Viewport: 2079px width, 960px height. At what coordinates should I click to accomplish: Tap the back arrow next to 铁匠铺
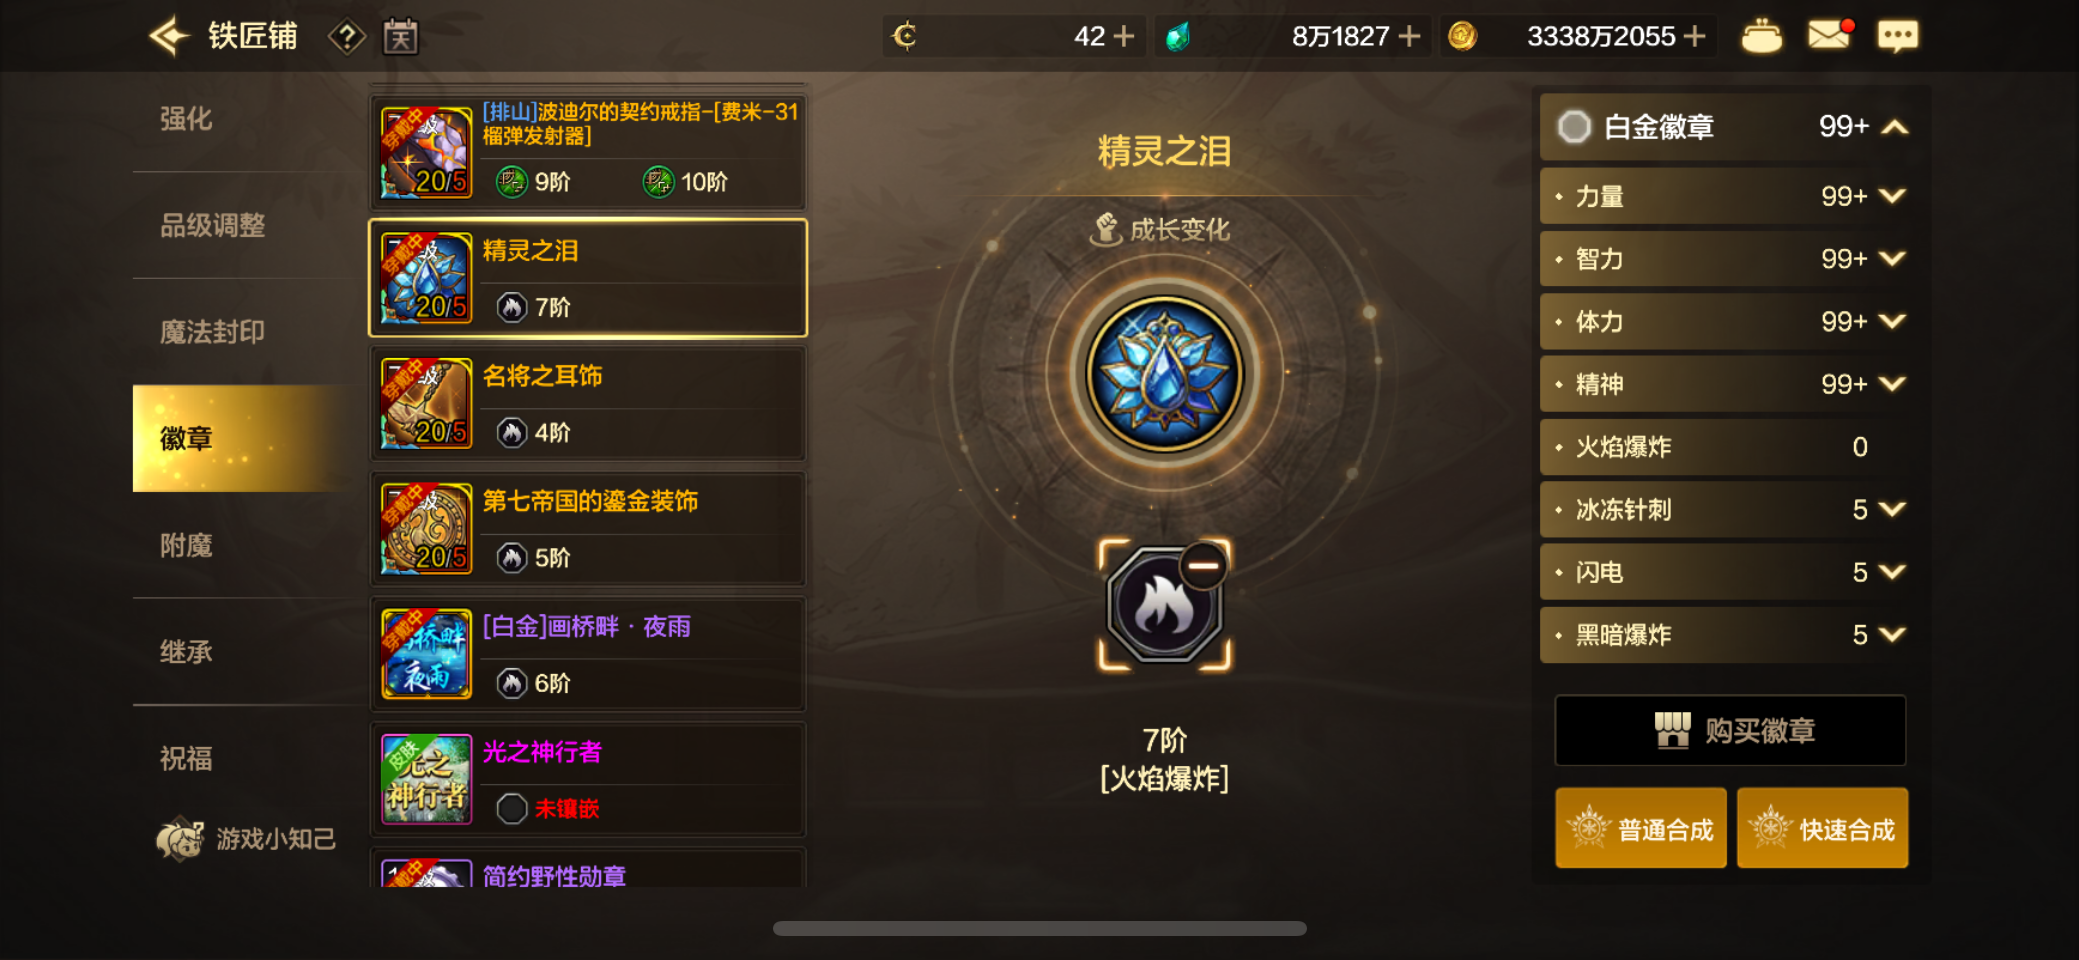[169, 36]
